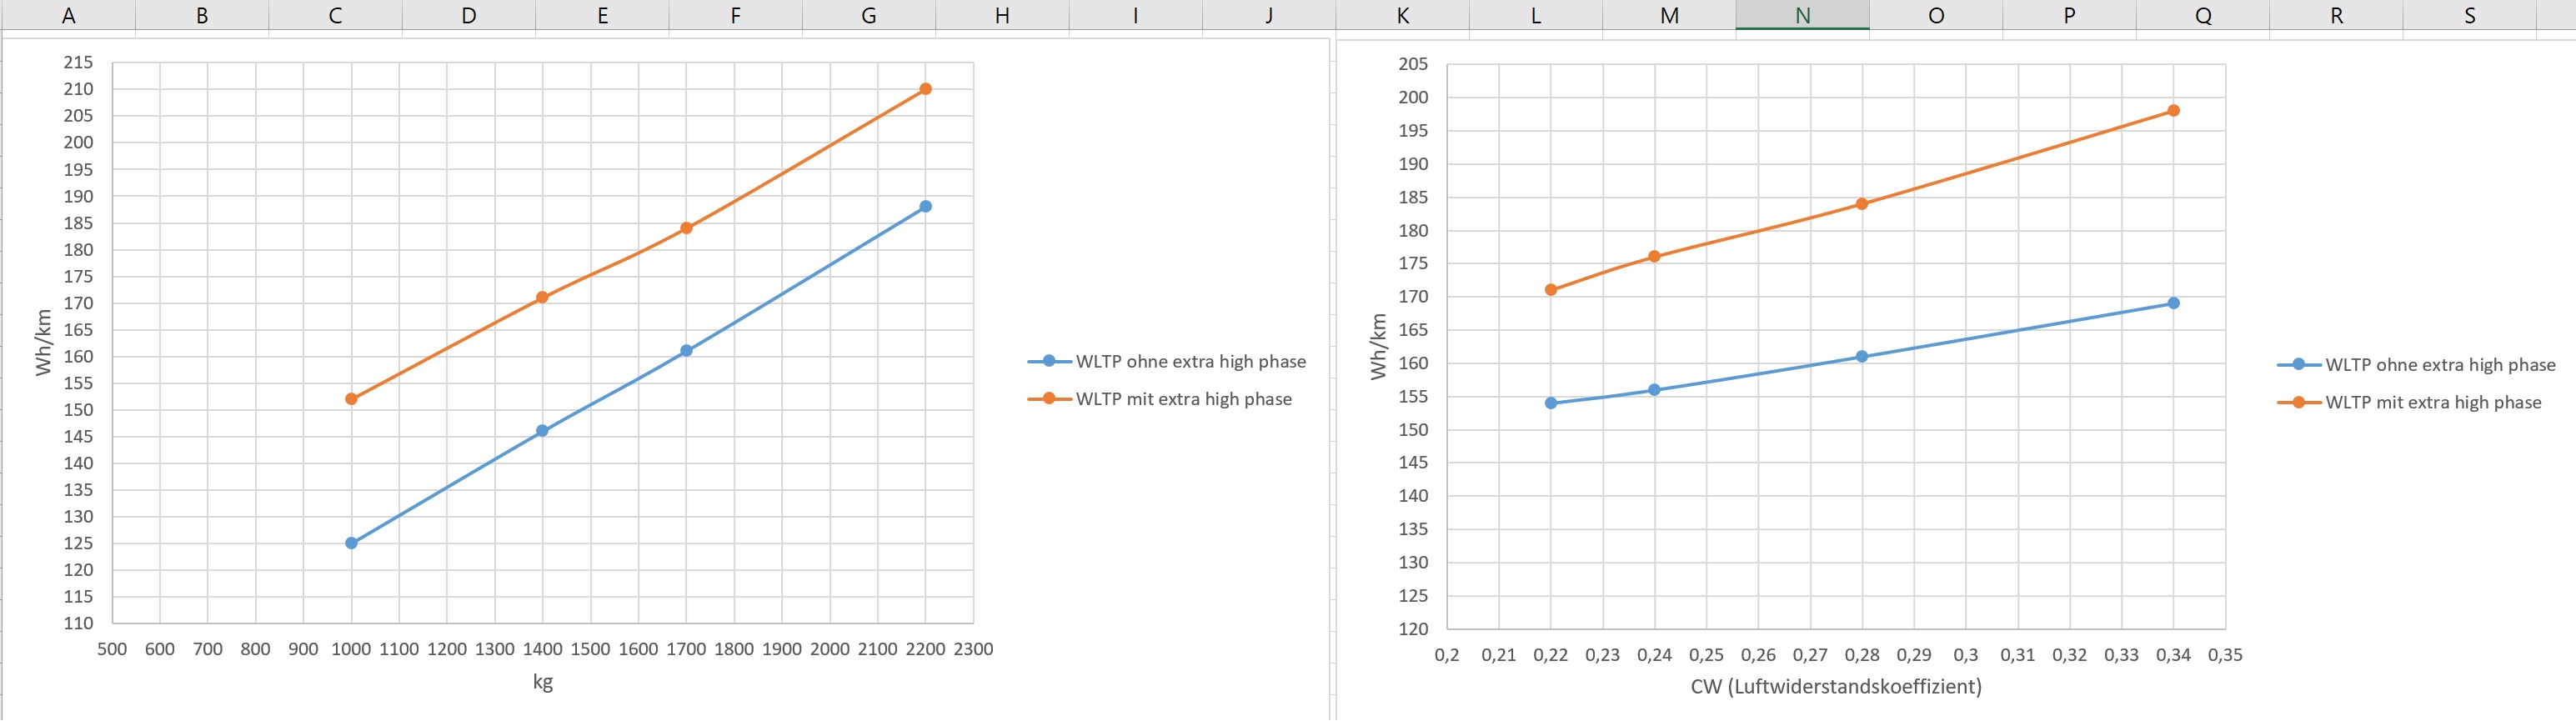Select column H header

tap(1002, 15)
